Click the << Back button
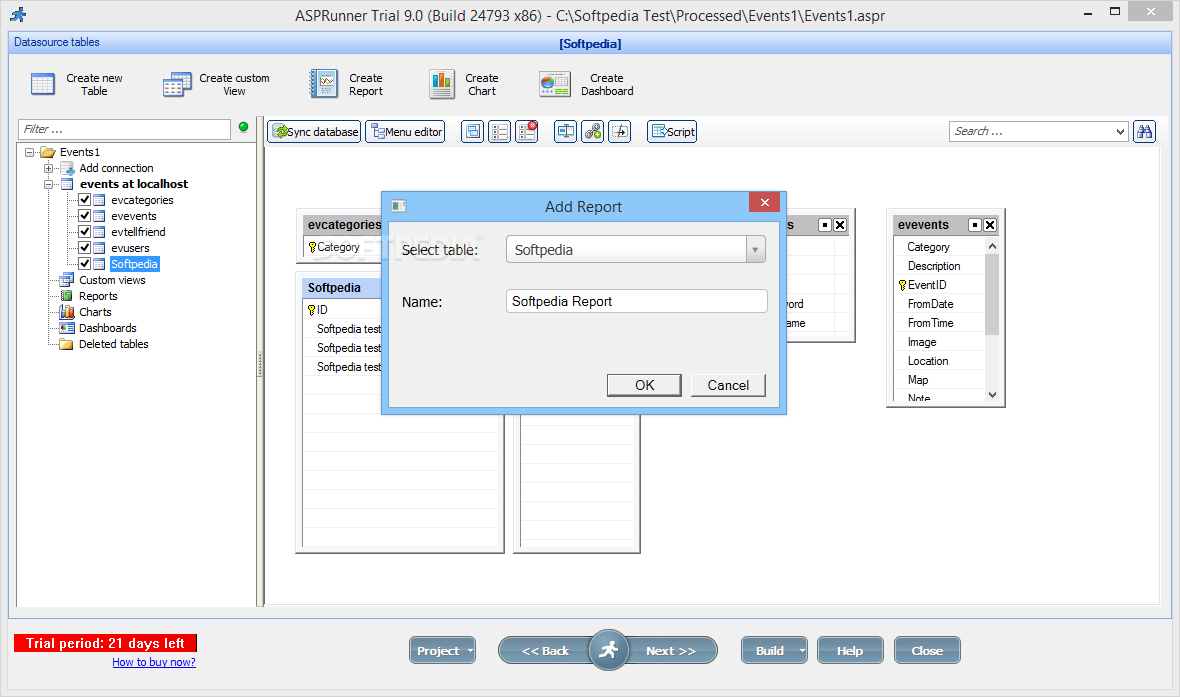Image resolution: width=1180 pixels, height=697 pixels. [x=545, y=650]
